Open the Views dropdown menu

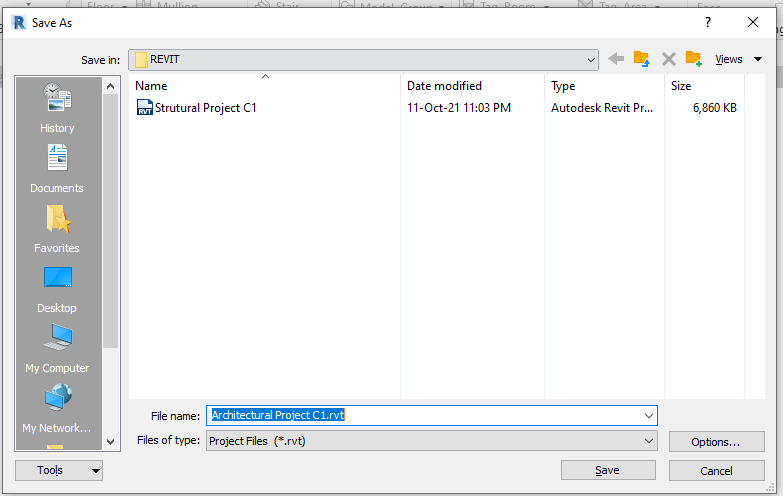tap(739, 59)
